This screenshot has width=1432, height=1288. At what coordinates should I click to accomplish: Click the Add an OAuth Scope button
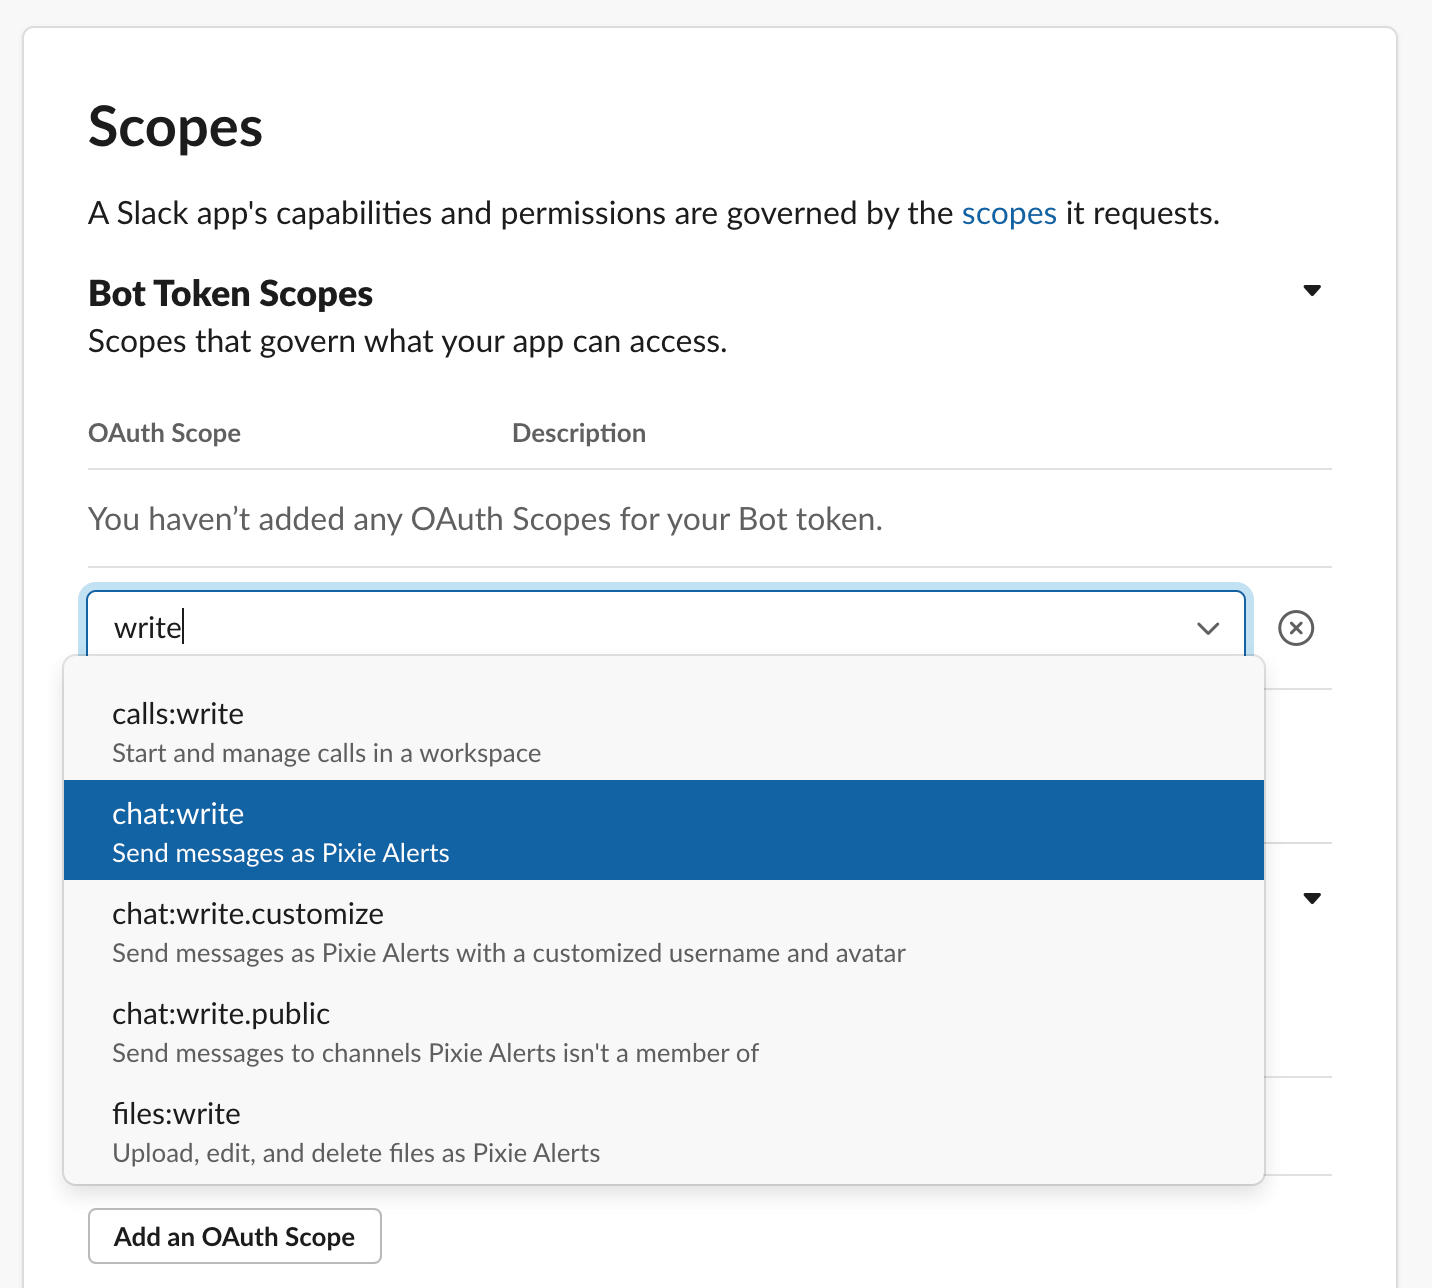tap(235, 1236)
